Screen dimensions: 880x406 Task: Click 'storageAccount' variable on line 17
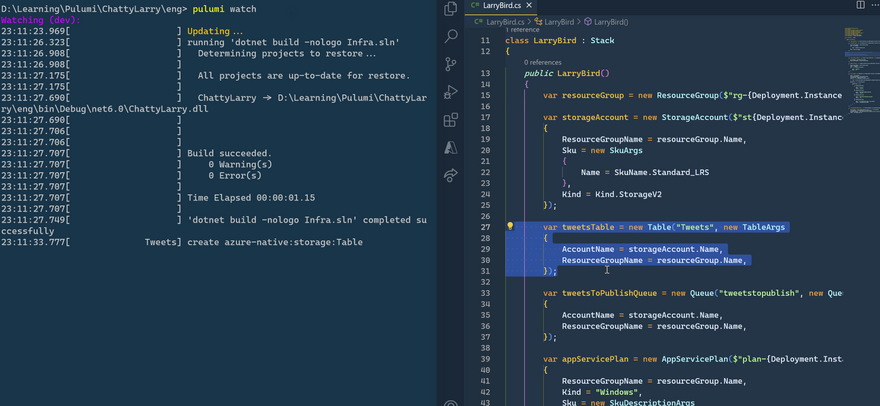pos(595,117)
